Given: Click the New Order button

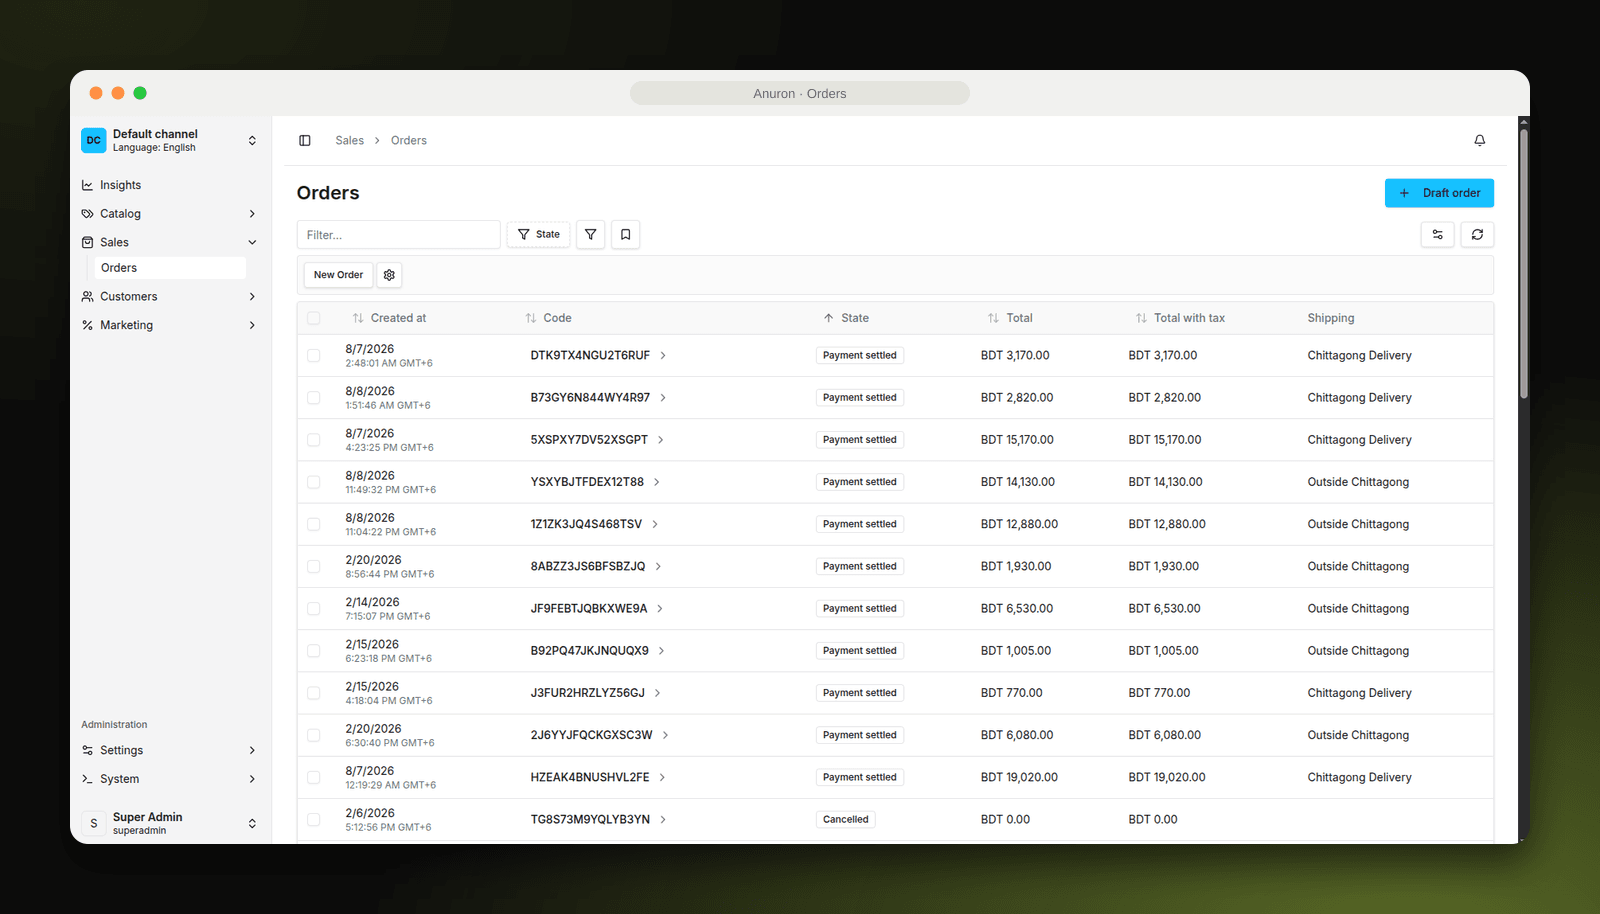Looking at the screenshot, I should coord(338,275).
